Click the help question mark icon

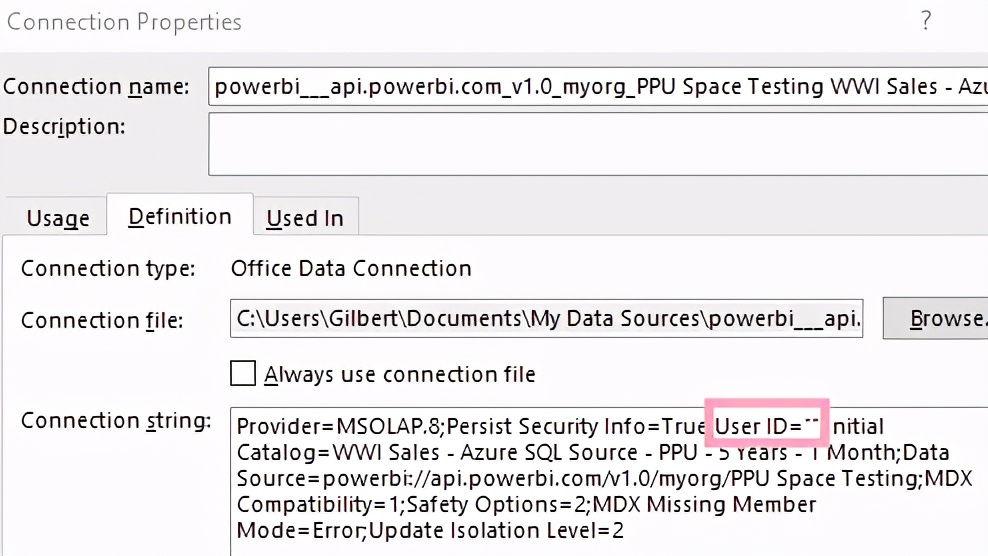[x=927, y=21]
